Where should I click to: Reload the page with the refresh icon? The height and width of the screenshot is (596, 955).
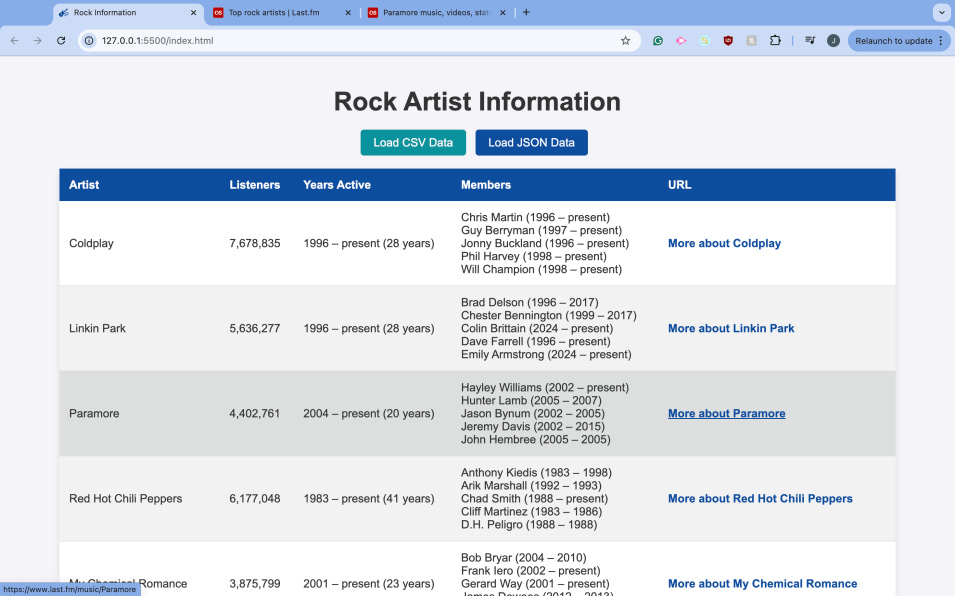61,41
